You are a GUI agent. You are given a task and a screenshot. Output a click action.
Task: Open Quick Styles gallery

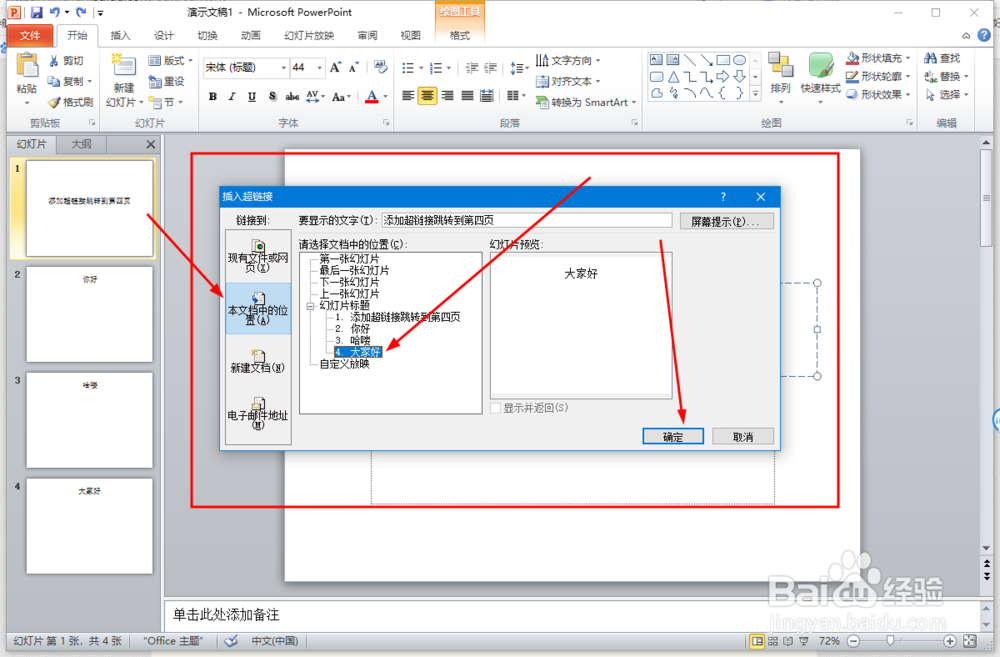[820, 66]
